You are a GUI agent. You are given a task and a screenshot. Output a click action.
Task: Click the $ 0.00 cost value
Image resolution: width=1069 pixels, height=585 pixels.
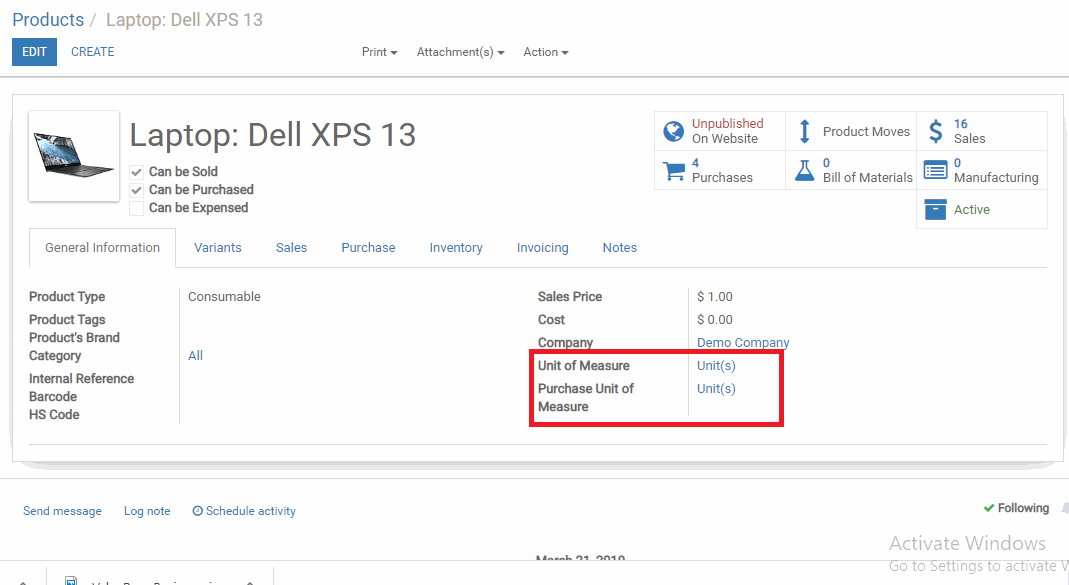coord(714,320)
